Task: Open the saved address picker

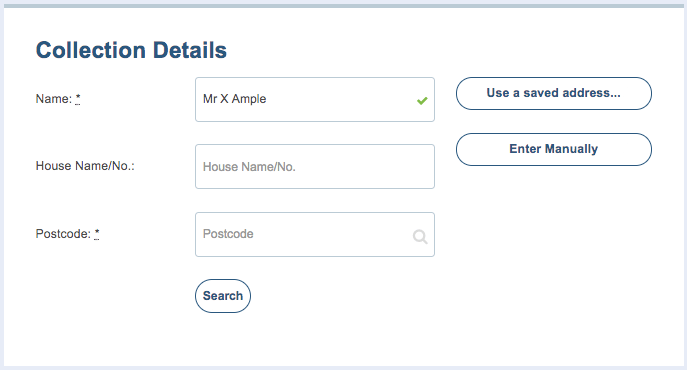Action: pyautogui.click(x=554, y=93)
